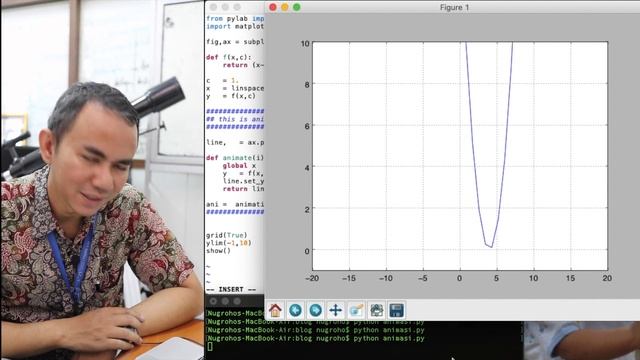The height and width of the screenshot is (360, 640).
Task: Save figure with floppy disk icon
Action: point(396,311)
